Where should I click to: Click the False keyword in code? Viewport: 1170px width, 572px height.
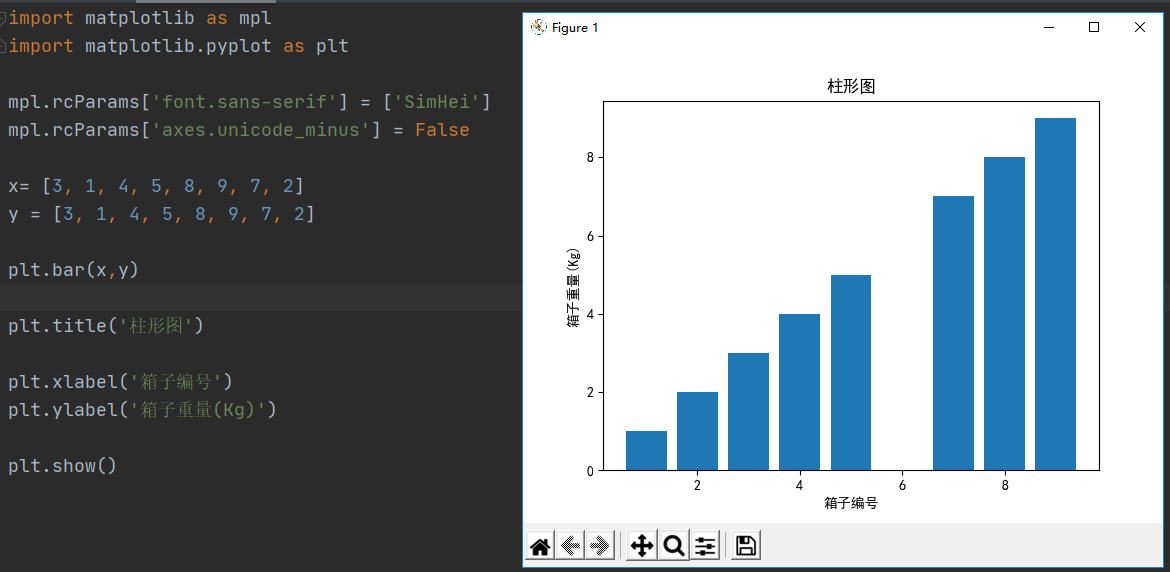[x=442, y=130]
